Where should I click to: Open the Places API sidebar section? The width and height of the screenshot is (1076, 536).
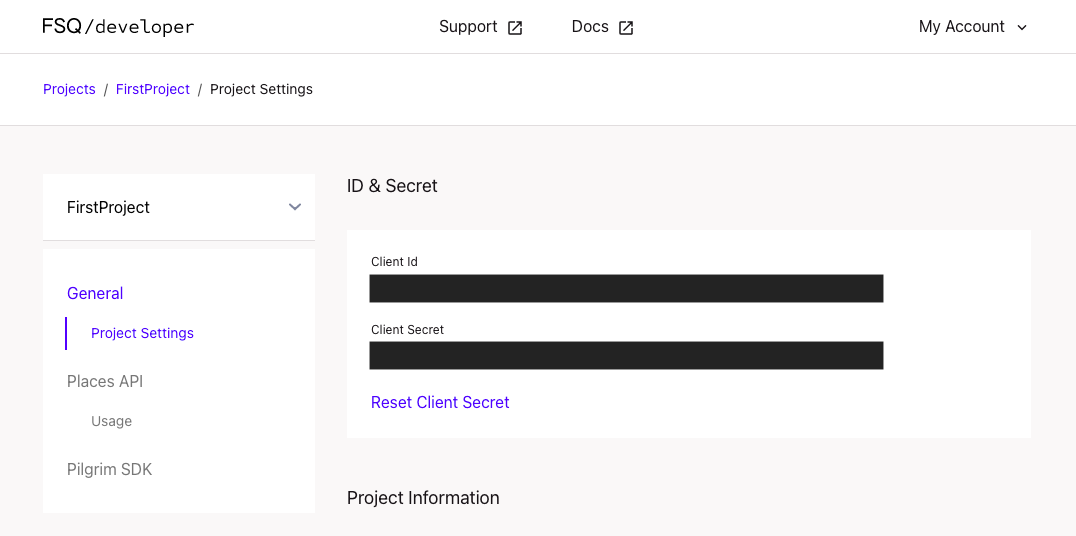[105, 381]
